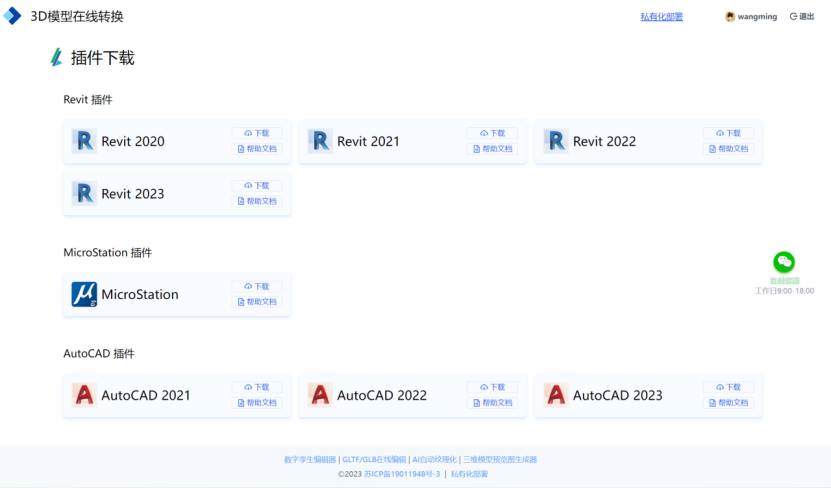Screen dimensions: 831x488
Task: Open the AI自动纹理化 footer link
Action: (435, 459)
